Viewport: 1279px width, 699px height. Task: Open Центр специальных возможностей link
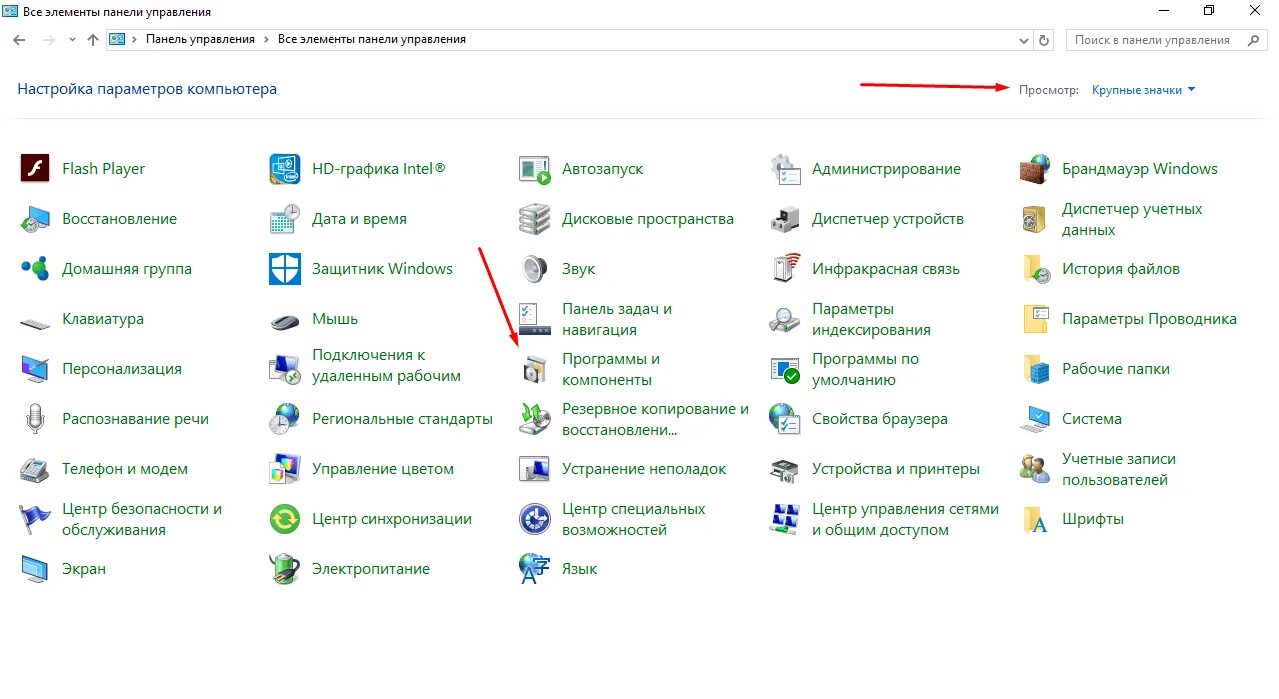point(634,519)
